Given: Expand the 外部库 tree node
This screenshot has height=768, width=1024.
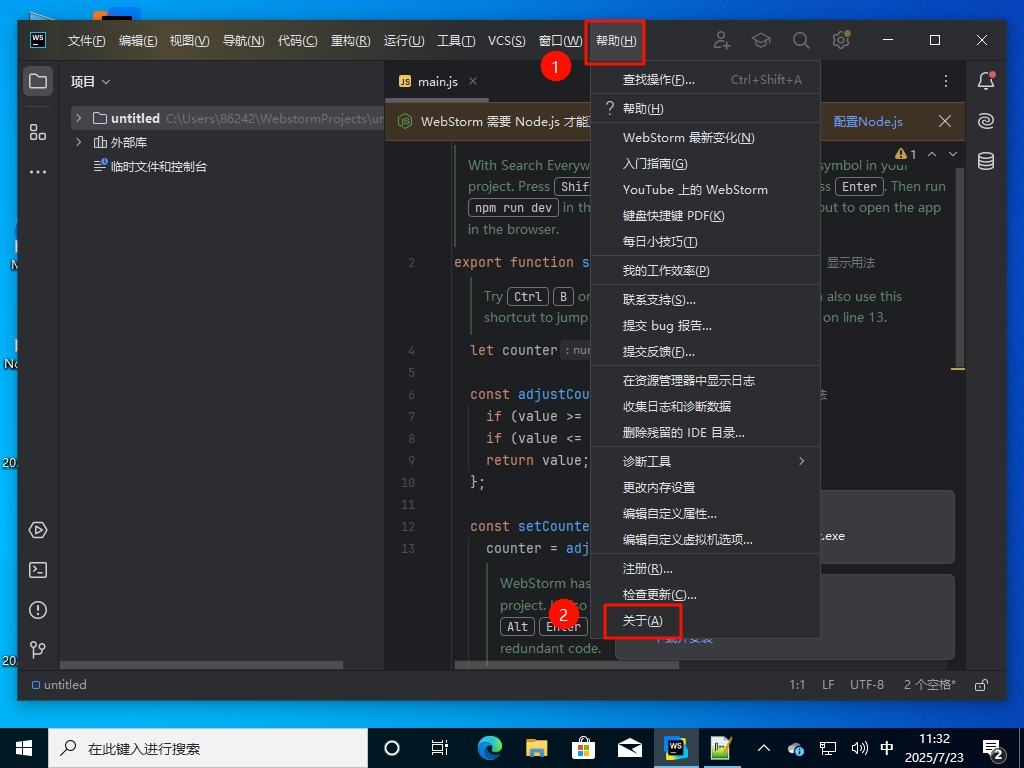Looking at the screenshot, I should tap(78, 142).
